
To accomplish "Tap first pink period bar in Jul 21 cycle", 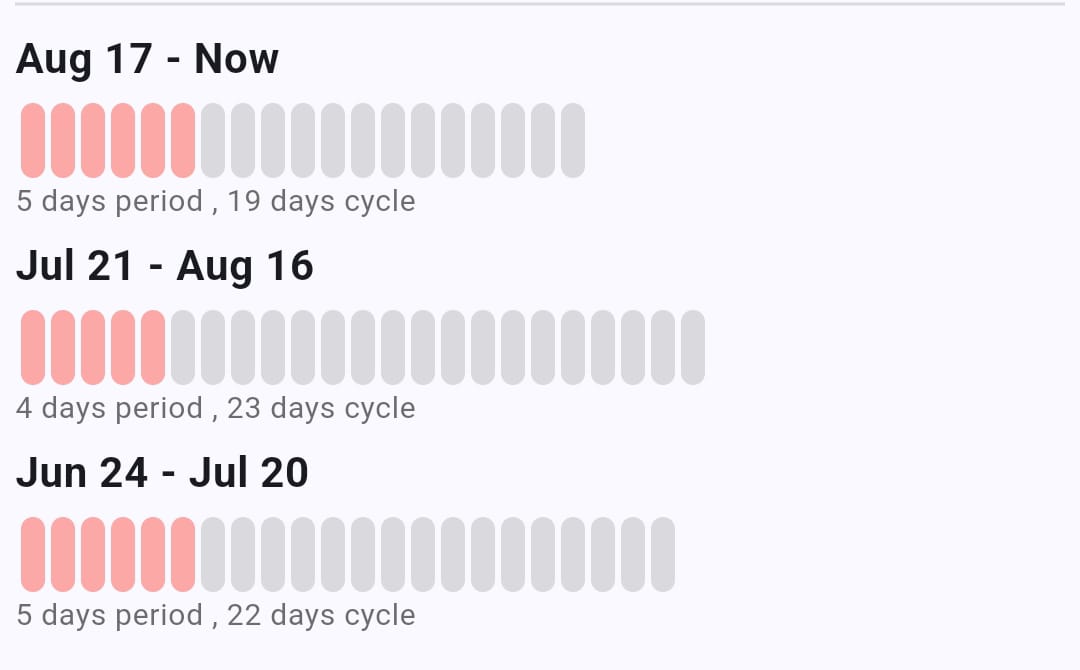I will [33, 347].
